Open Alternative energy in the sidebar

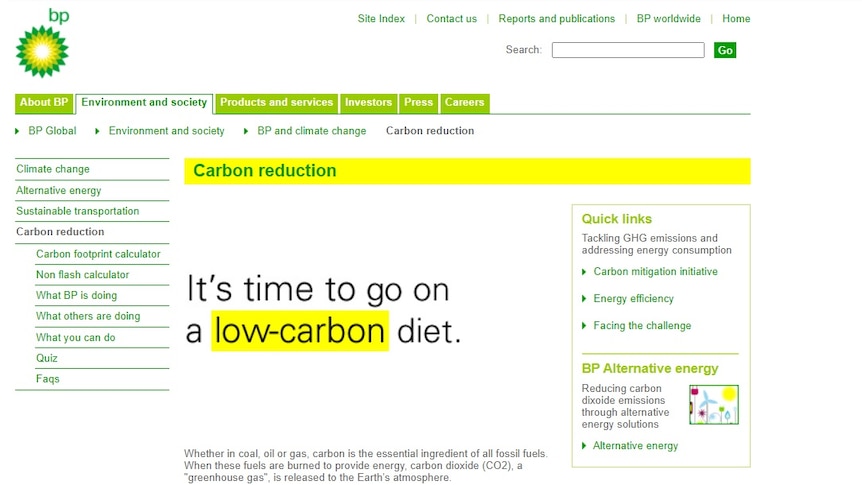59,191
